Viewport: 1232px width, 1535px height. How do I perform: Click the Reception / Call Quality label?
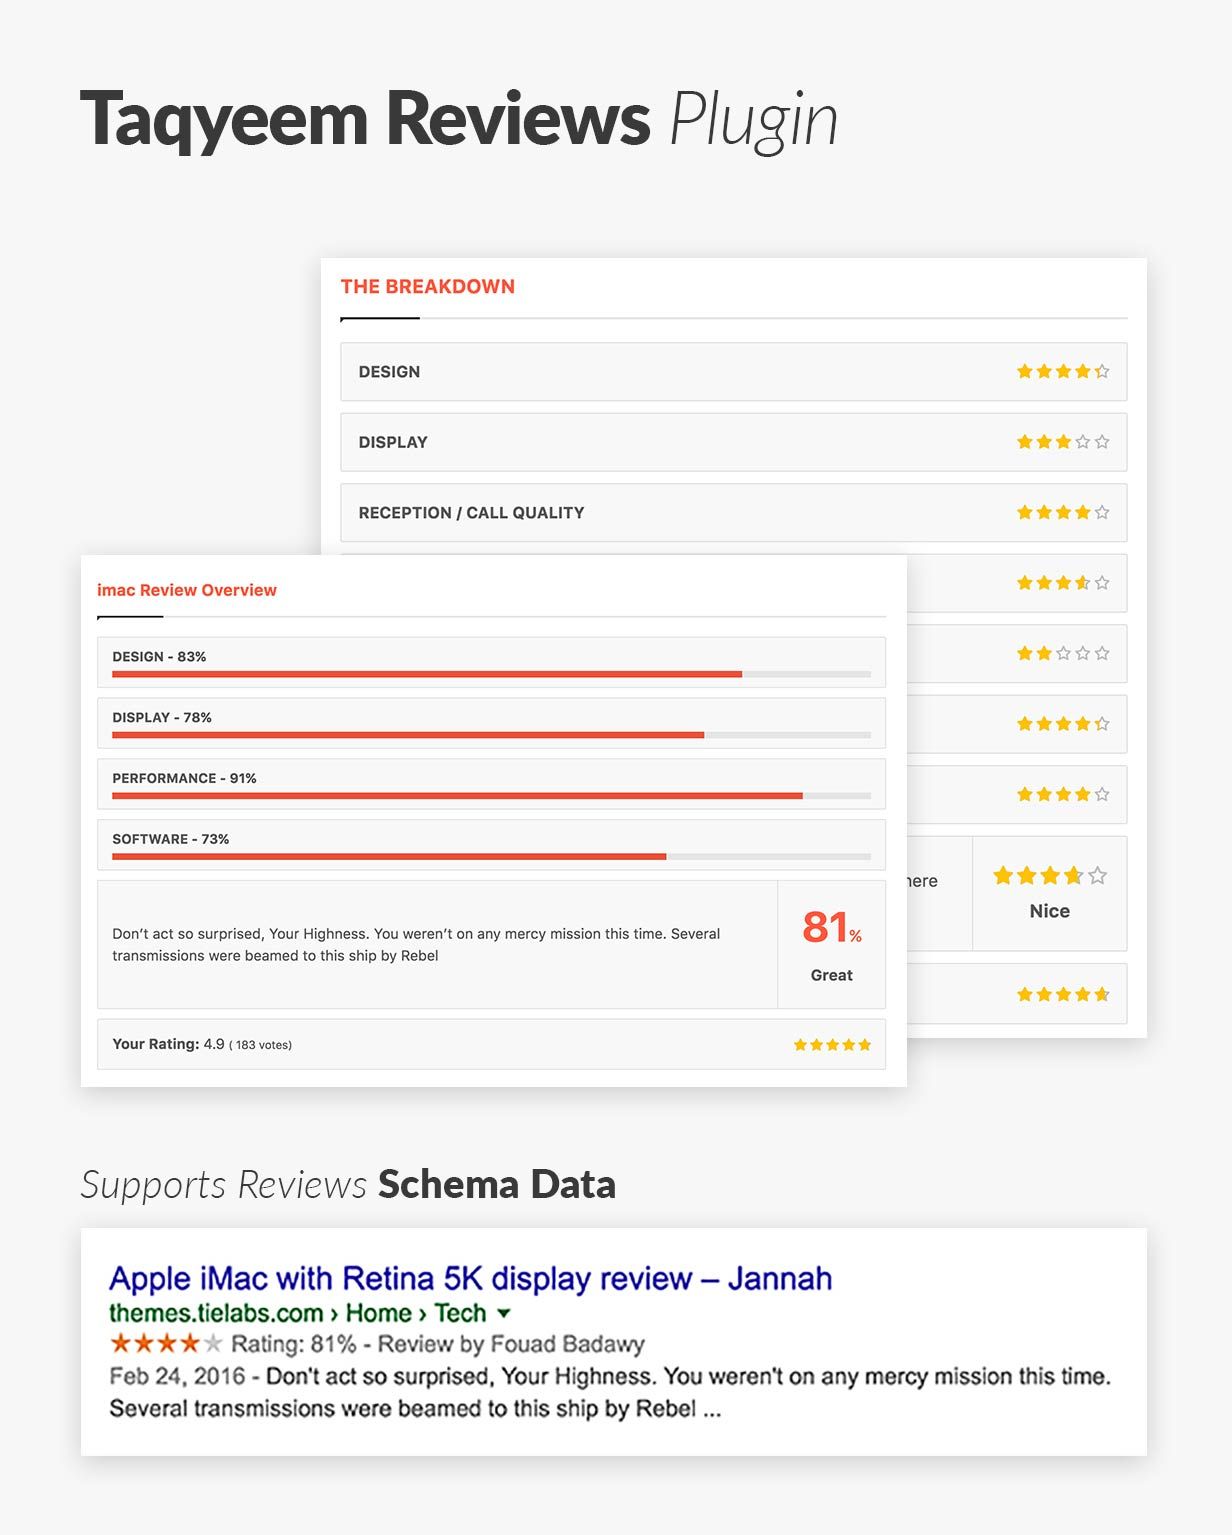click(471, 513)
